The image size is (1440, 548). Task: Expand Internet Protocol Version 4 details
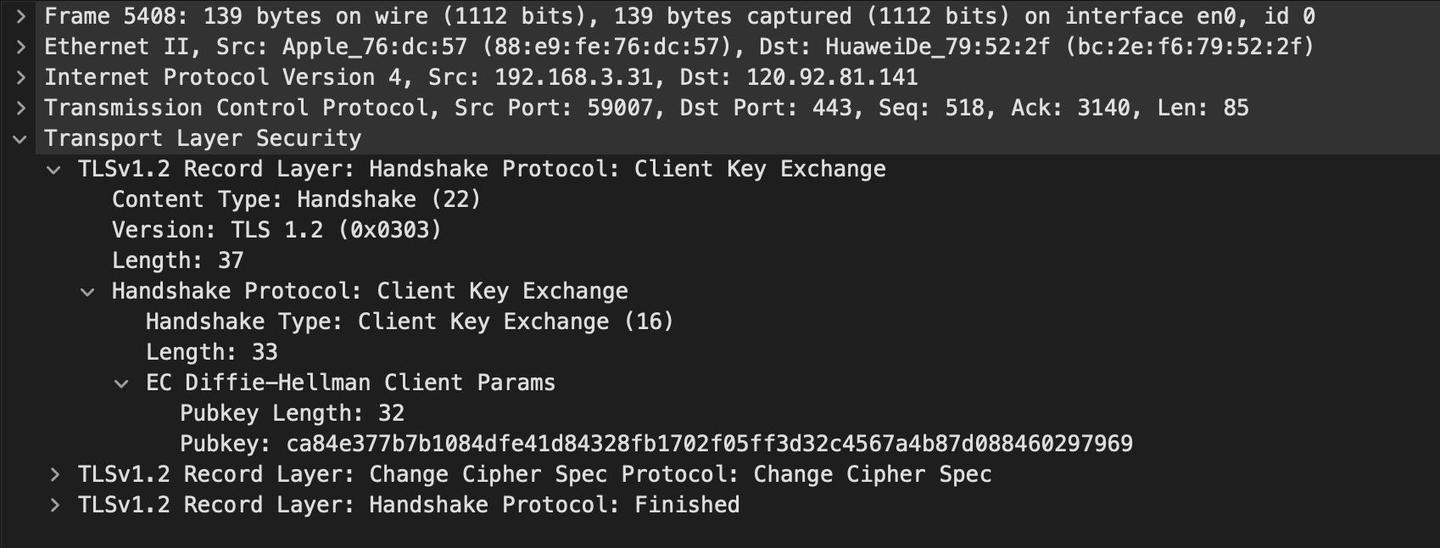pos(20,77)
